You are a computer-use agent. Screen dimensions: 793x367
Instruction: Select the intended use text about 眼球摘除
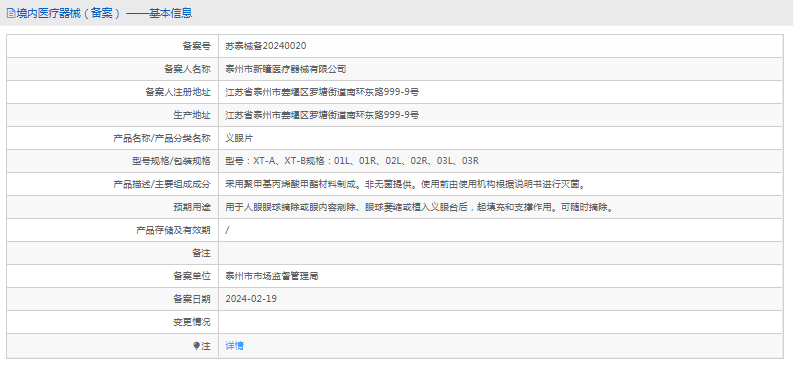[420, 207]
